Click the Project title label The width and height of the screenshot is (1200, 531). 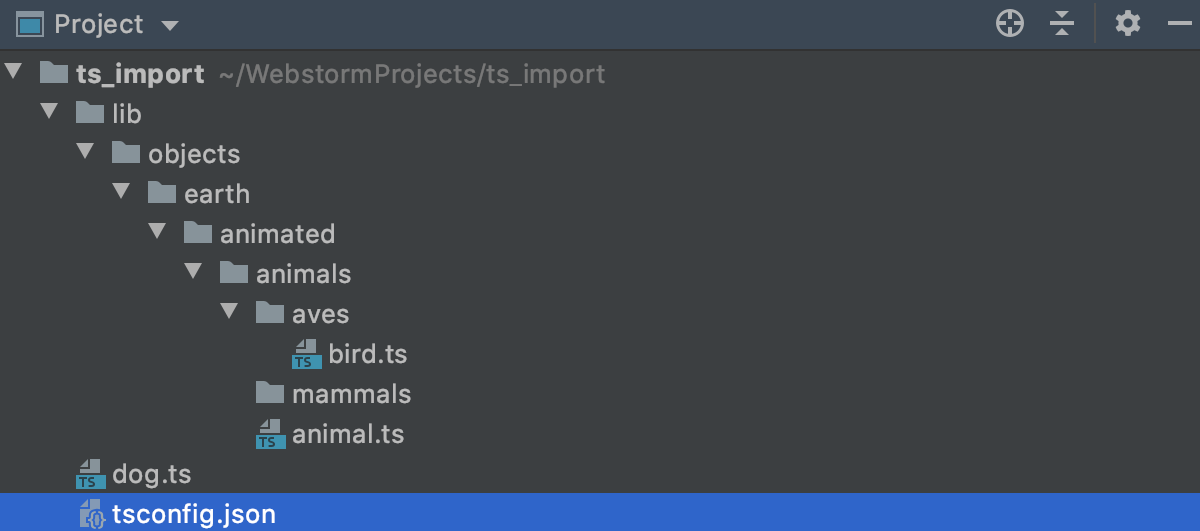point(98,24)
